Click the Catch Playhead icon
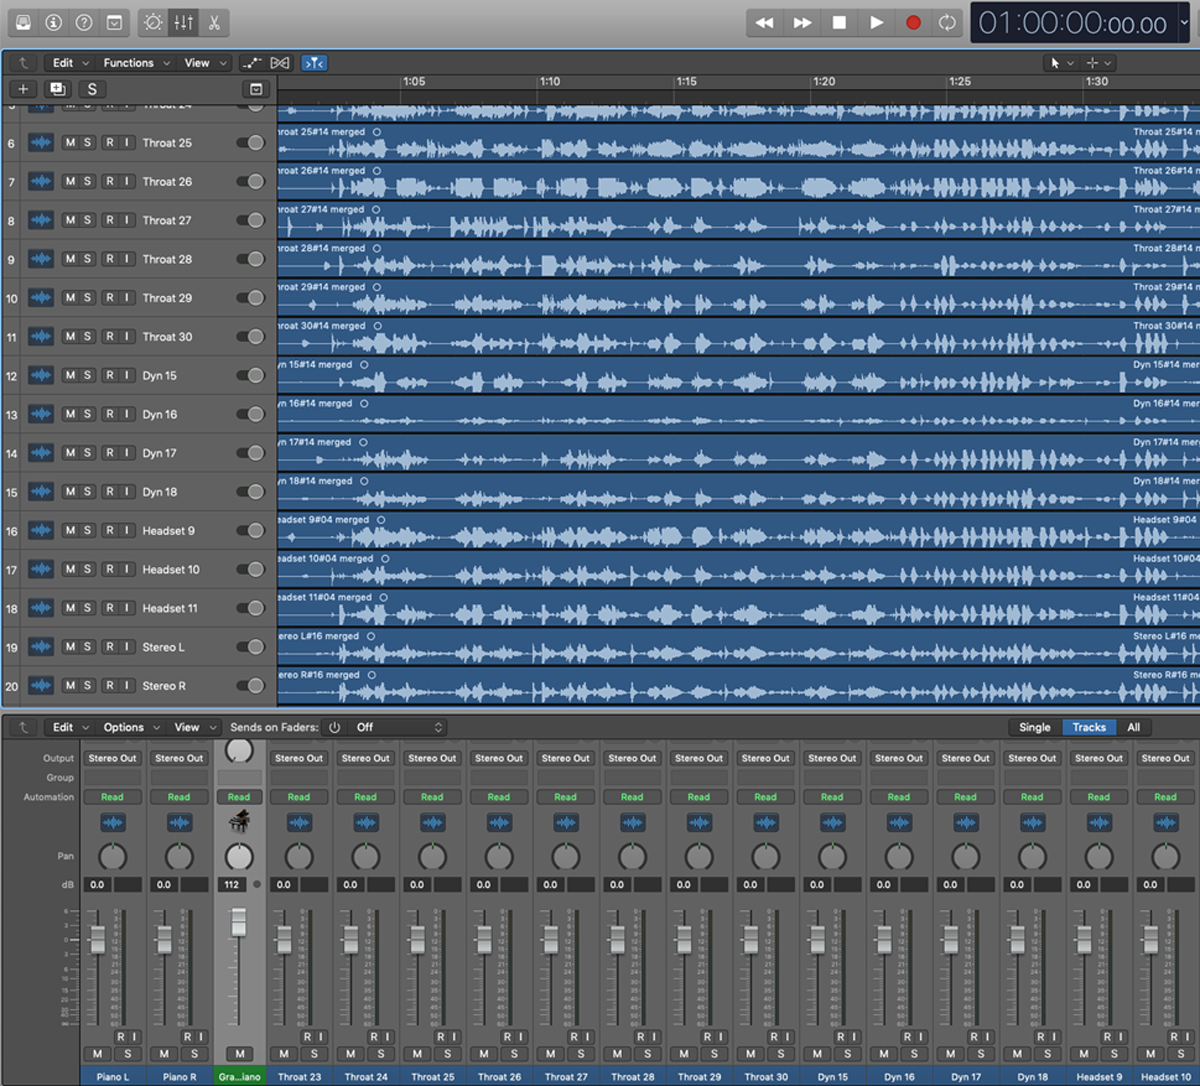This screenshot has width=1200, height=1086. pyautogui.click(x=314, y=63)
